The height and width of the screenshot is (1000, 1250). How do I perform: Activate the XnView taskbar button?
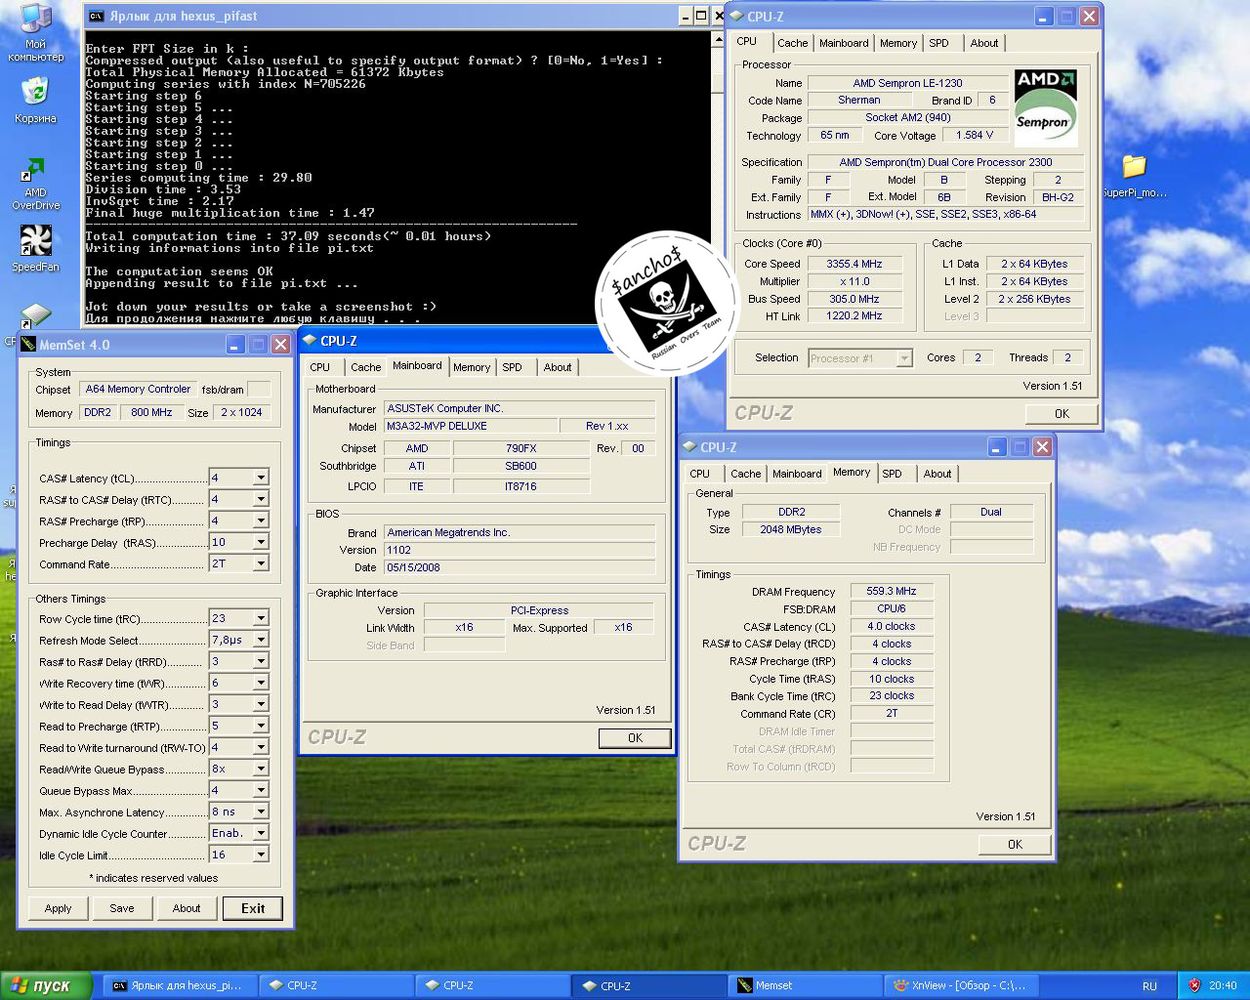point(963,985)
